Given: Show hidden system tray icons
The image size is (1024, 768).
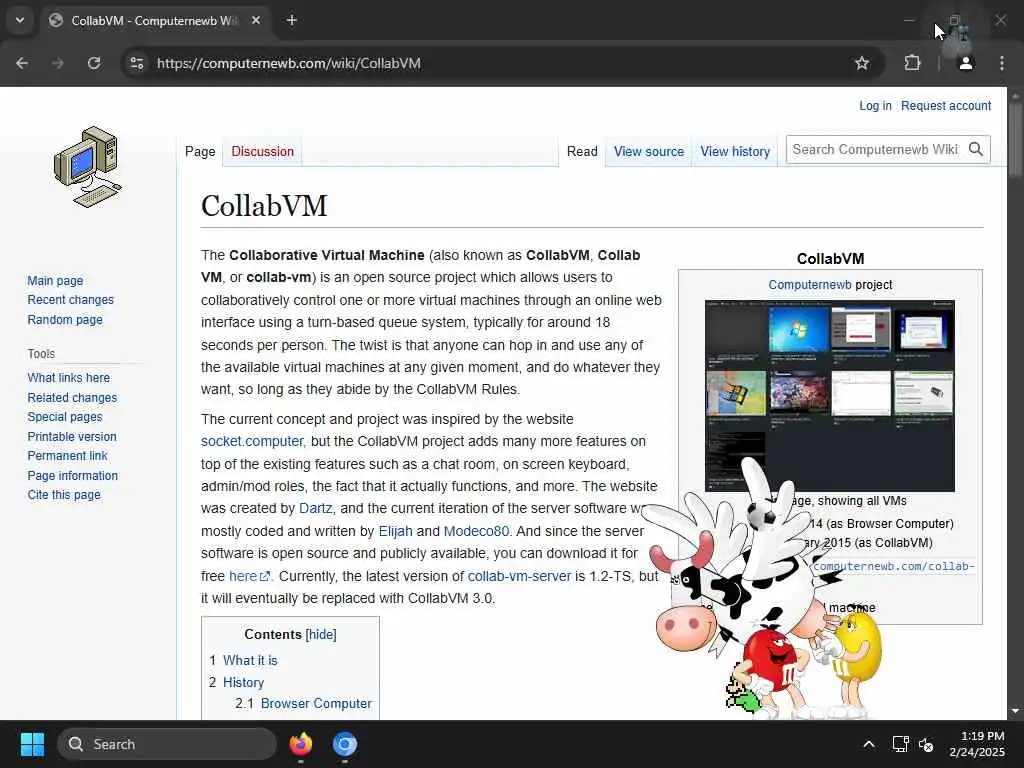Looking at the screenshot, I should click(x=869, y=744).
